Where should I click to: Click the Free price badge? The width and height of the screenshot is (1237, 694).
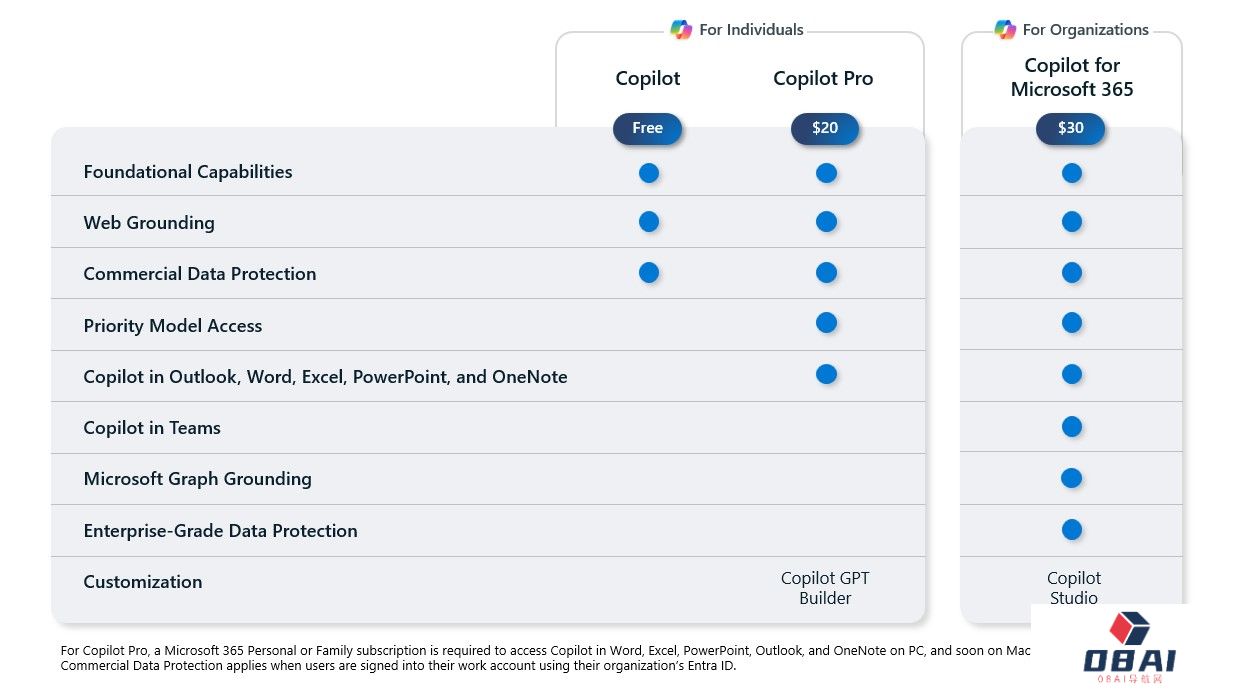647,128
